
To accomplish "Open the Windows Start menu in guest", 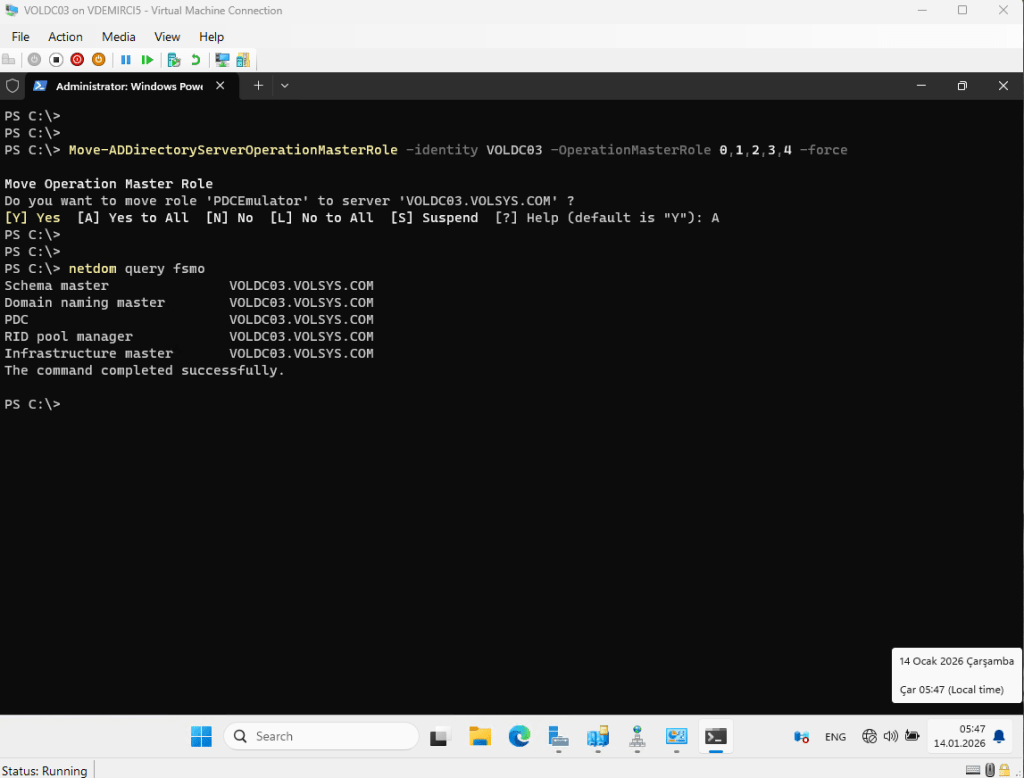I will pos(201,737).
